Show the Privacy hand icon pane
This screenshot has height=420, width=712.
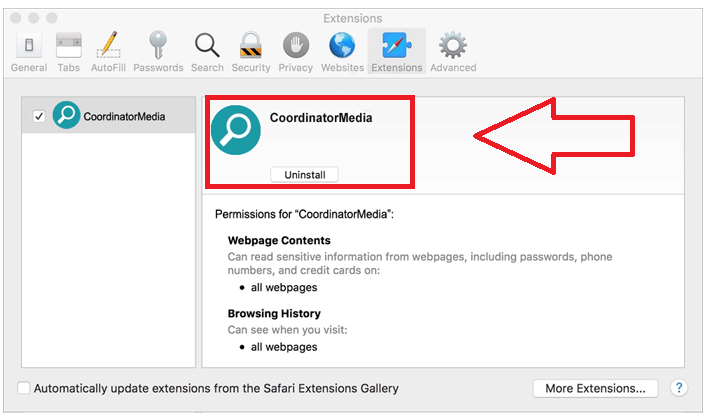(x=296, y=52)
